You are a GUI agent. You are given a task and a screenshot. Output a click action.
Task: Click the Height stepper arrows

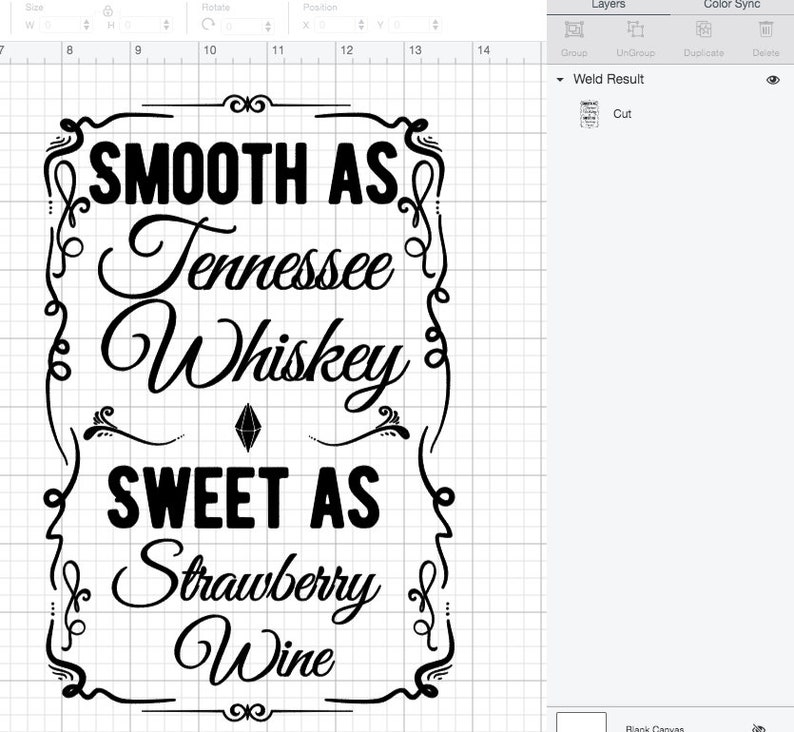[167, 25]
